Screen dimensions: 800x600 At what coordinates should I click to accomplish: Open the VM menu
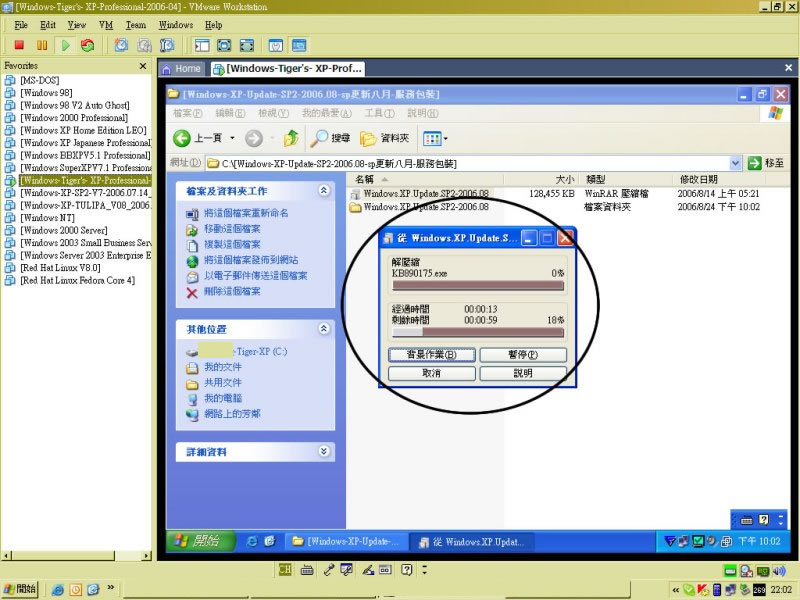(x=106, y=25)
